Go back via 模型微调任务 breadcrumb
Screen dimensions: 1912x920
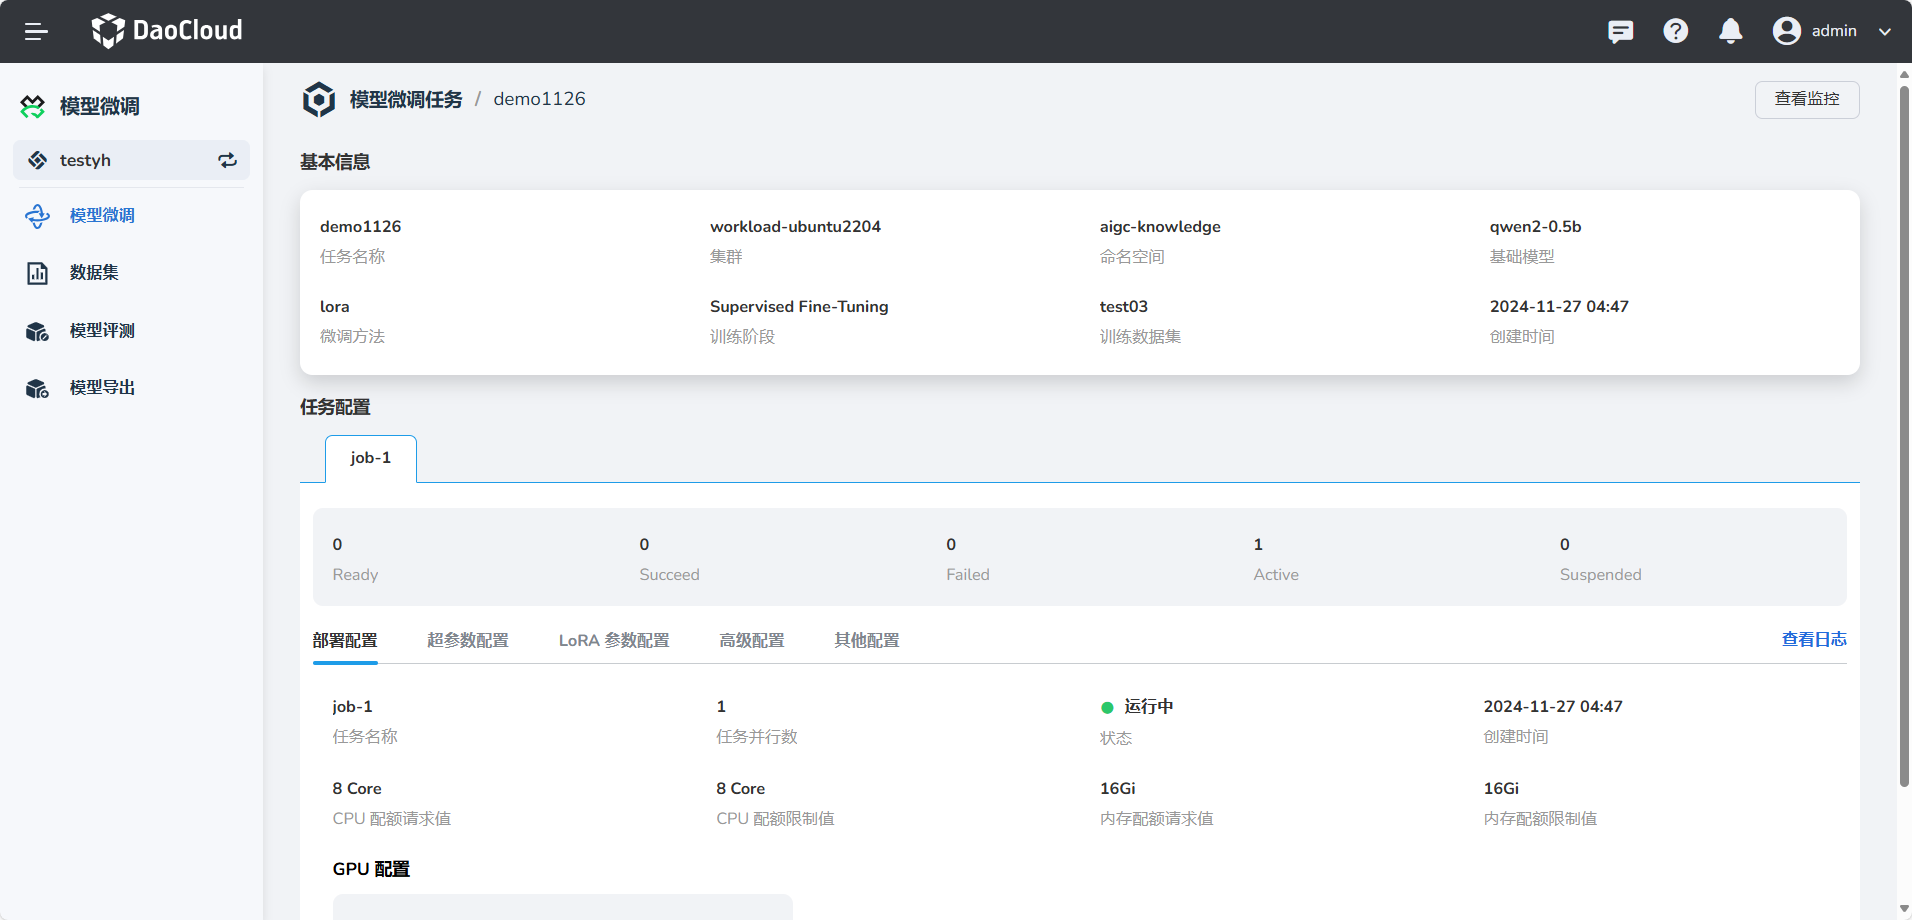406,99
